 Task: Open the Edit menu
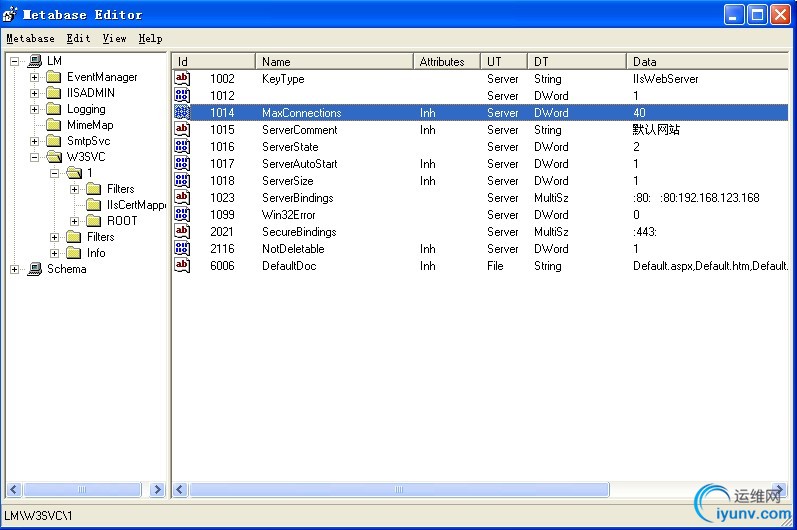pos(78,39)
